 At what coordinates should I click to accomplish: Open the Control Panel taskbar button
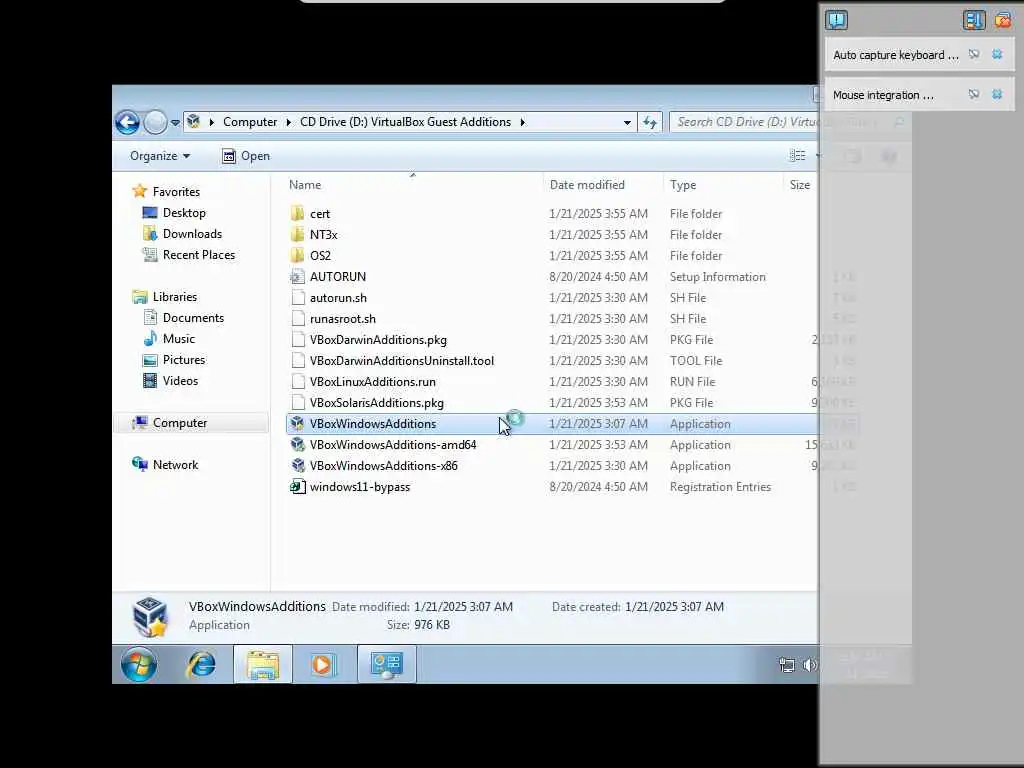pyautogui.click(x=387, y=664)
